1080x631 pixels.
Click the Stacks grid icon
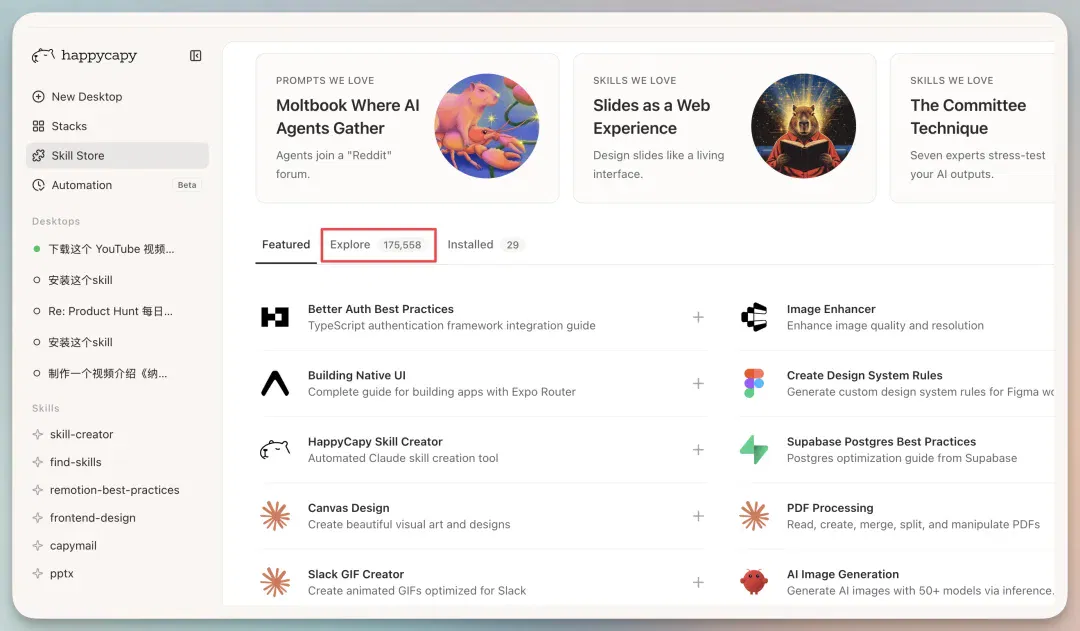[39, 126]
